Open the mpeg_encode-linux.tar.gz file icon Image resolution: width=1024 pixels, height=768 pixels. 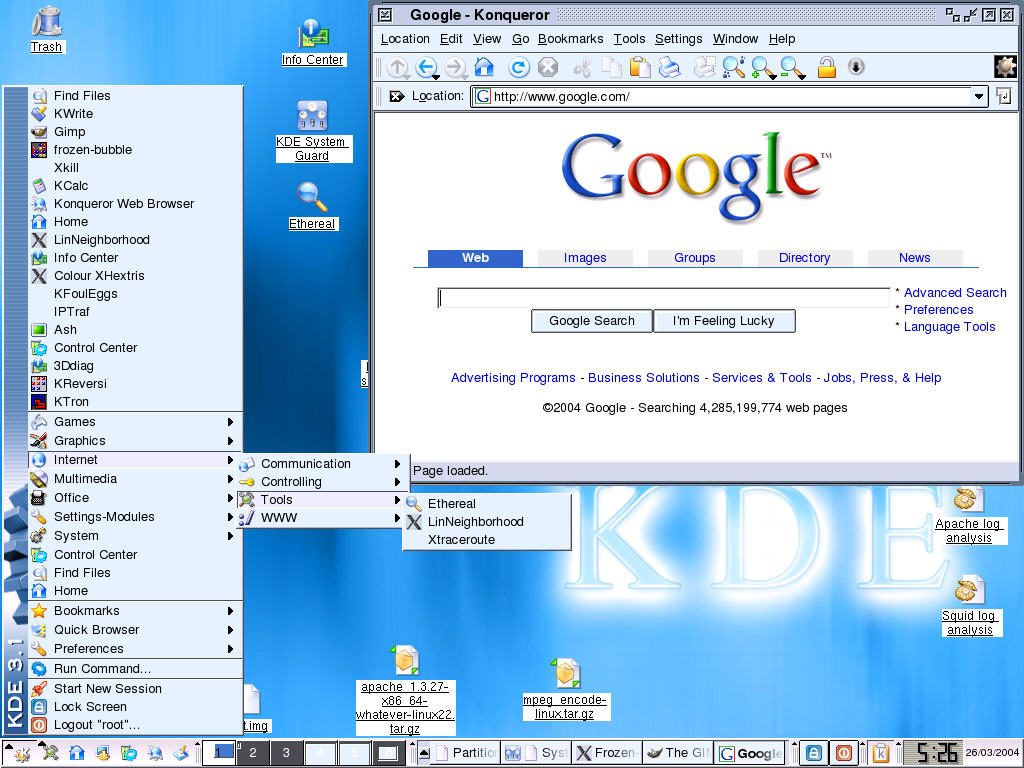tap(566, 689)
